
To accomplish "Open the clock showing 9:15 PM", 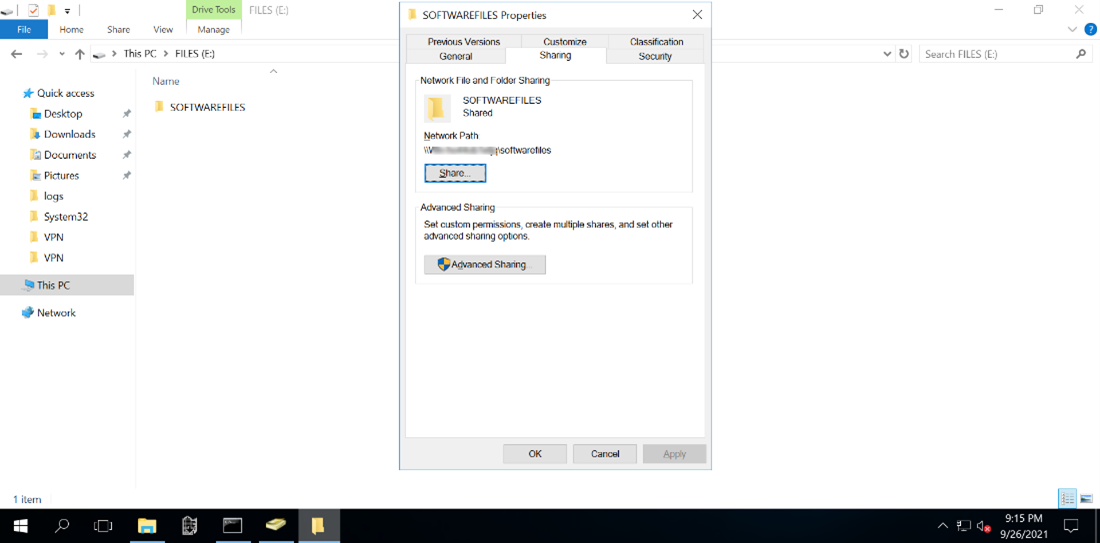I will coord(1024,525).
